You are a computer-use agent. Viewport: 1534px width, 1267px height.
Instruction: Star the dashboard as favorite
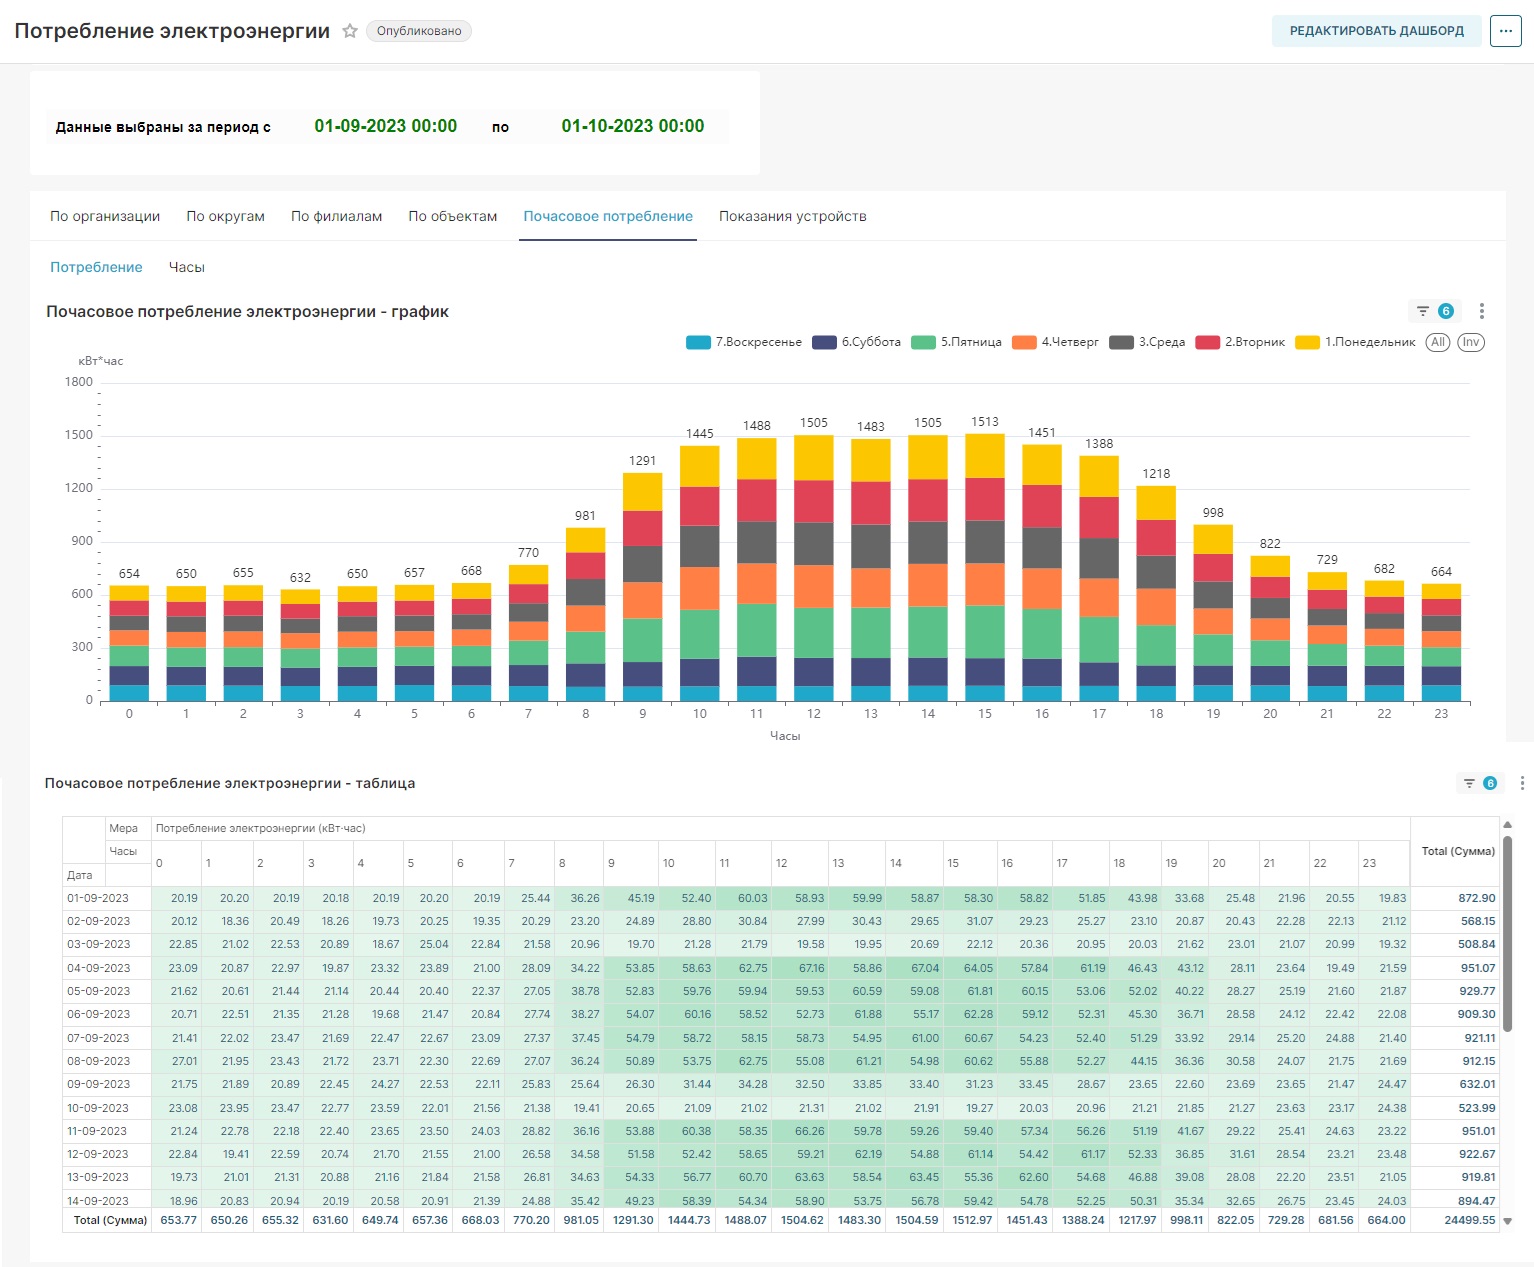tap(350, 31)
